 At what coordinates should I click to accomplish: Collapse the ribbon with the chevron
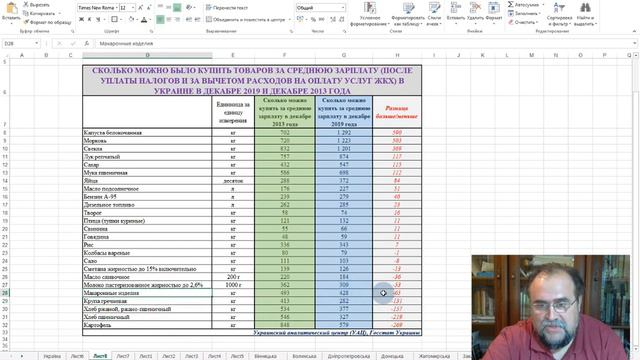click(x=634, y=31)
